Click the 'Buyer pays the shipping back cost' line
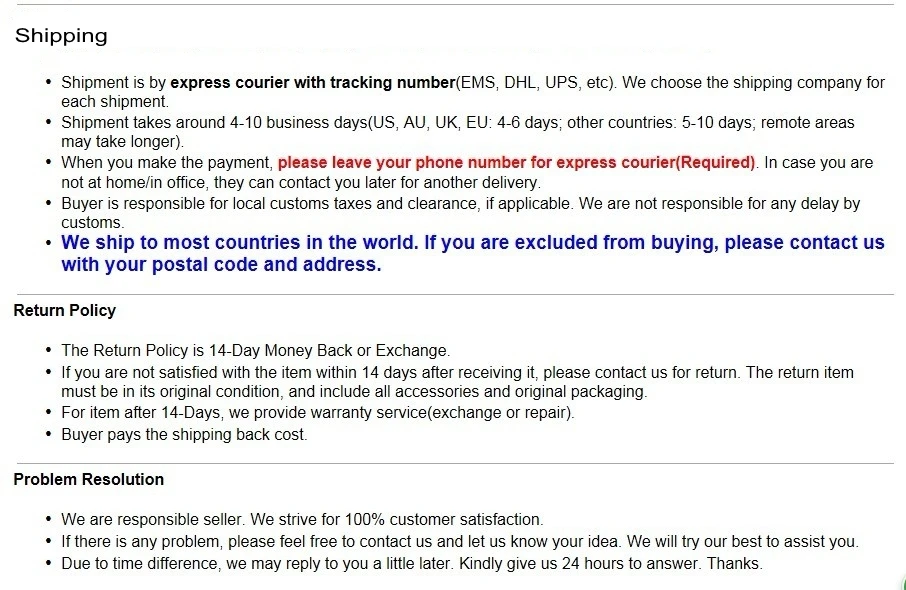Screen dimensions: 906x590 [x=184, y=435]
